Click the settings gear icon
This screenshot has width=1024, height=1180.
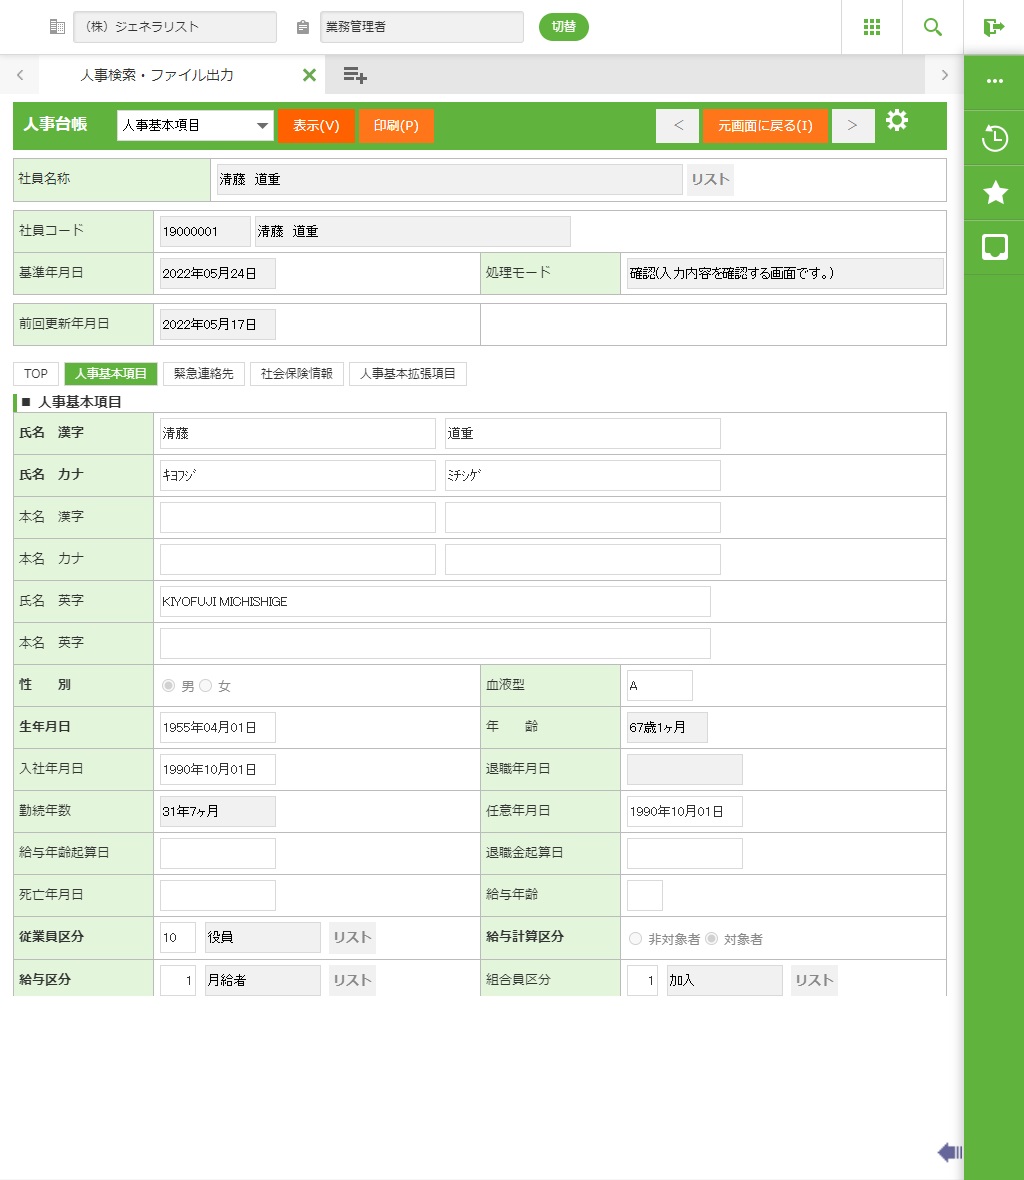pyautogui.click(x=897, y=122)
